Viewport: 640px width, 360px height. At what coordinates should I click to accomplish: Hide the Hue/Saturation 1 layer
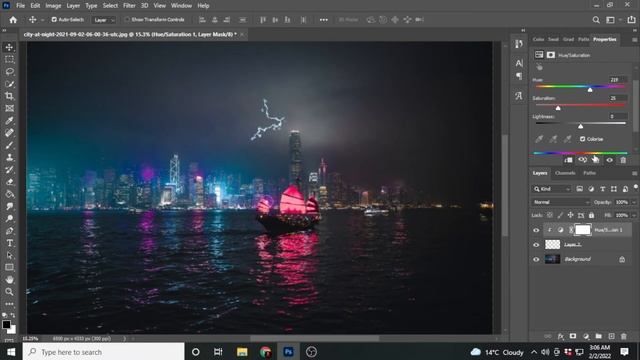(x=536, y=230)
